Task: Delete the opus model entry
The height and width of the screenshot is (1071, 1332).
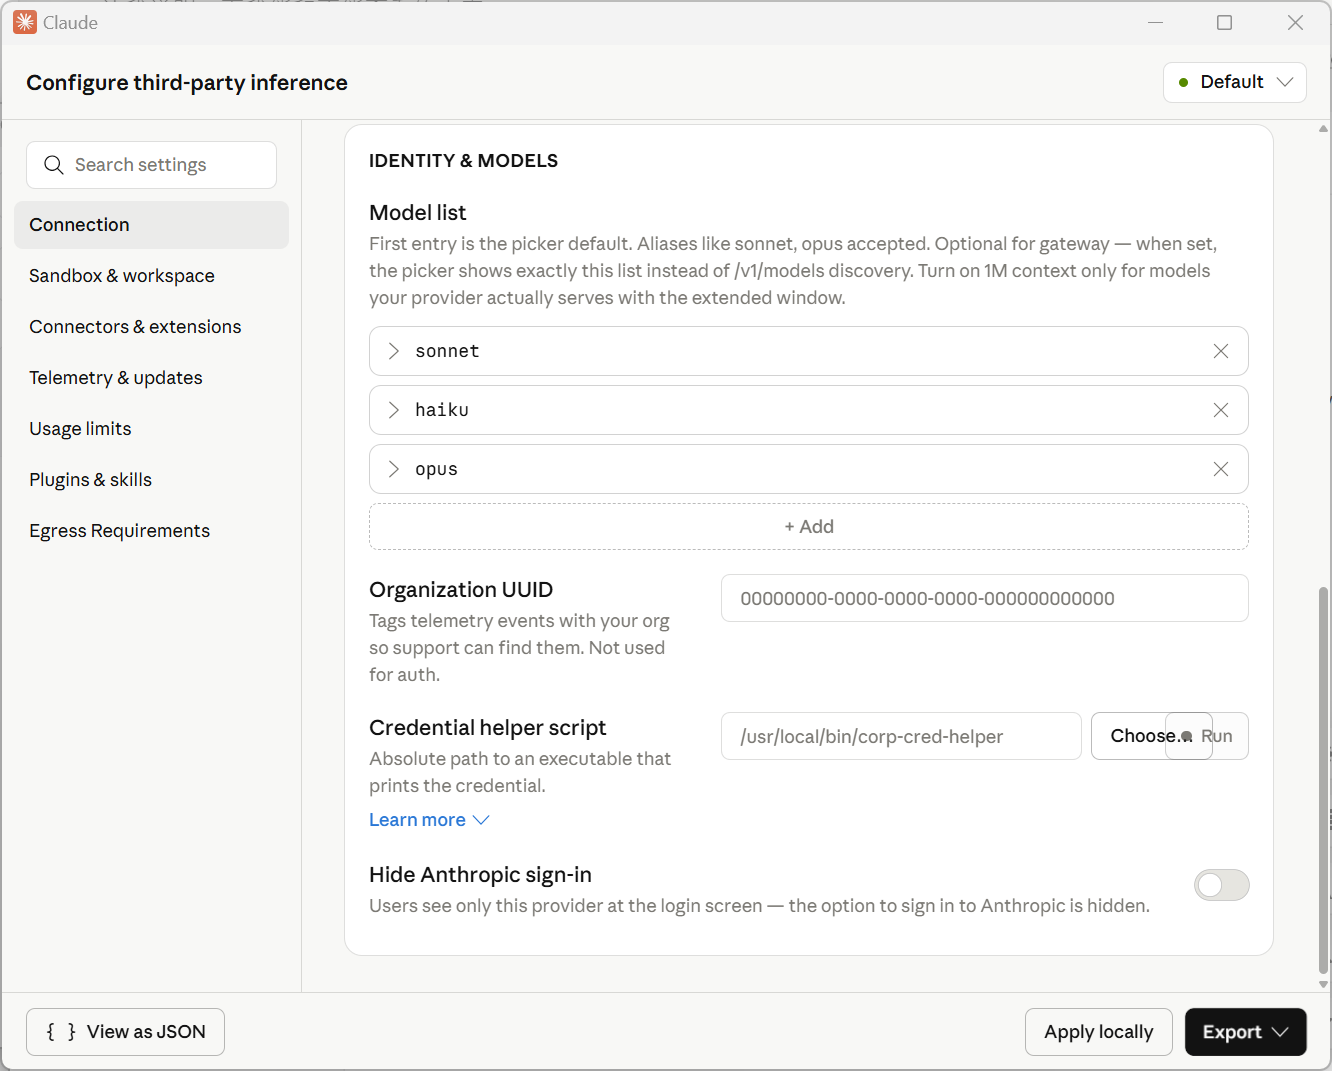Action: pos(1221,469)
